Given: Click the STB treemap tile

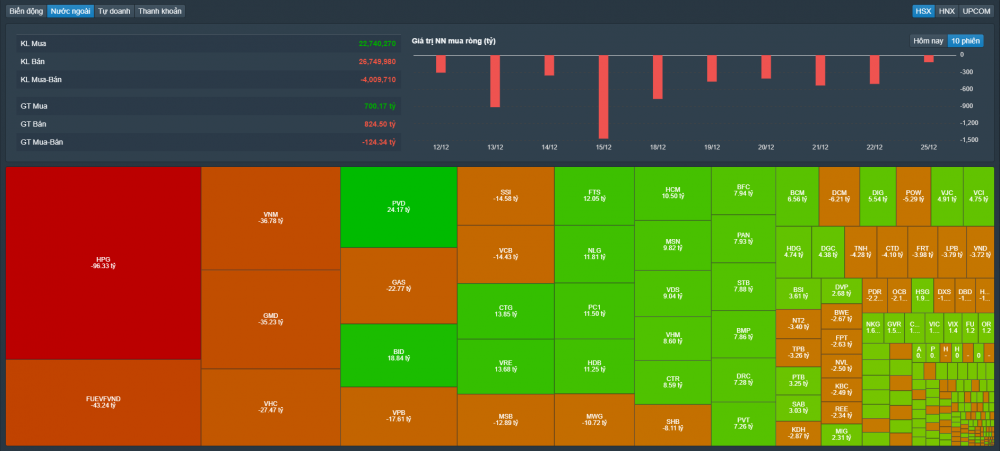Looking at the screenshot, I should click(743, 286).
